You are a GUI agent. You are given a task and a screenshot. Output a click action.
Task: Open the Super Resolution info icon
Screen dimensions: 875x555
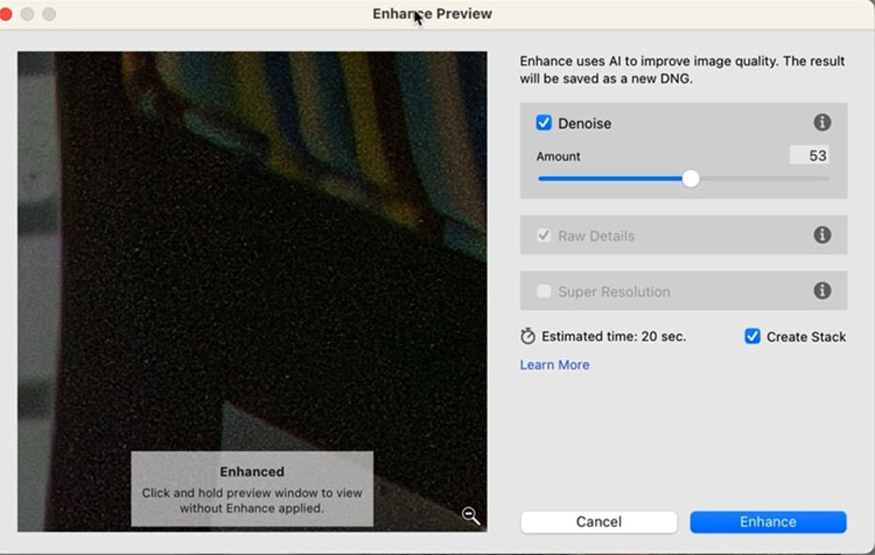822,291
